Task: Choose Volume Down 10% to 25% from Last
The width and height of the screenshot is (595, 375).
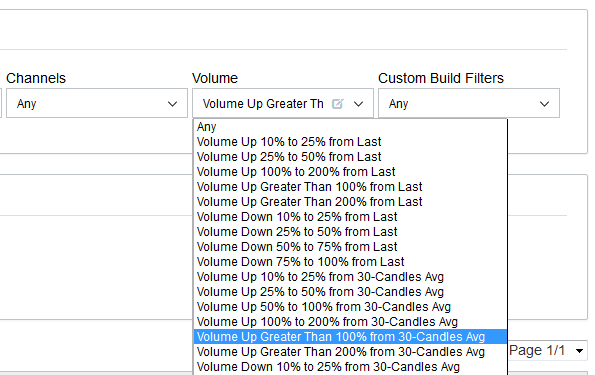Action: coord(350,217)
